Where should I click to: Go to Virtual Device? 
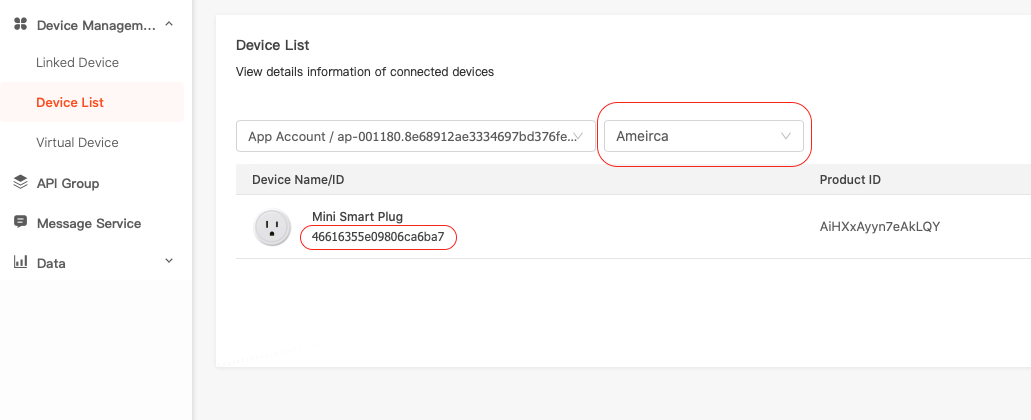[78, 143]
